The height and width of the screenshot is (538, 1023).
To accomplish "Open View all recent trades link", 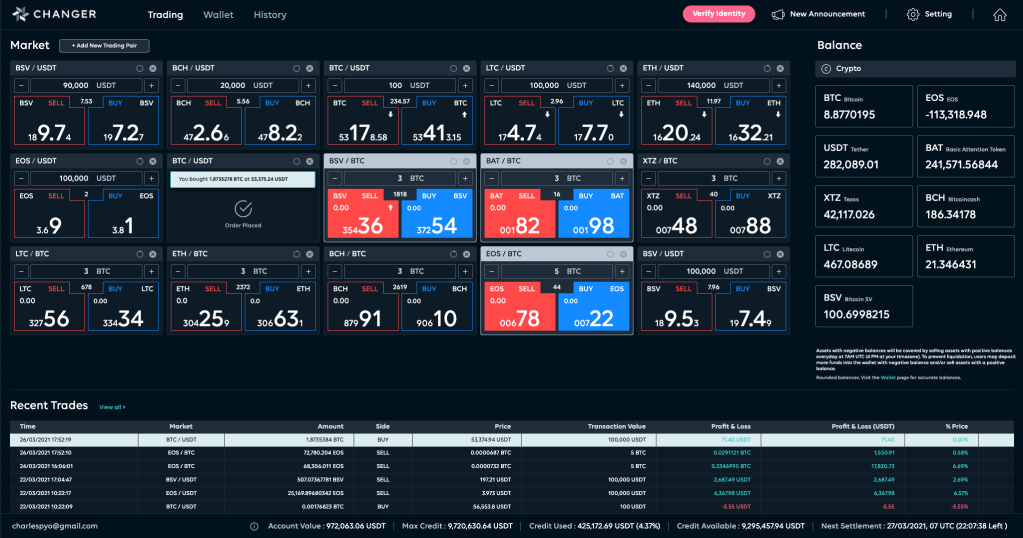I will click(x=112, y=407).
